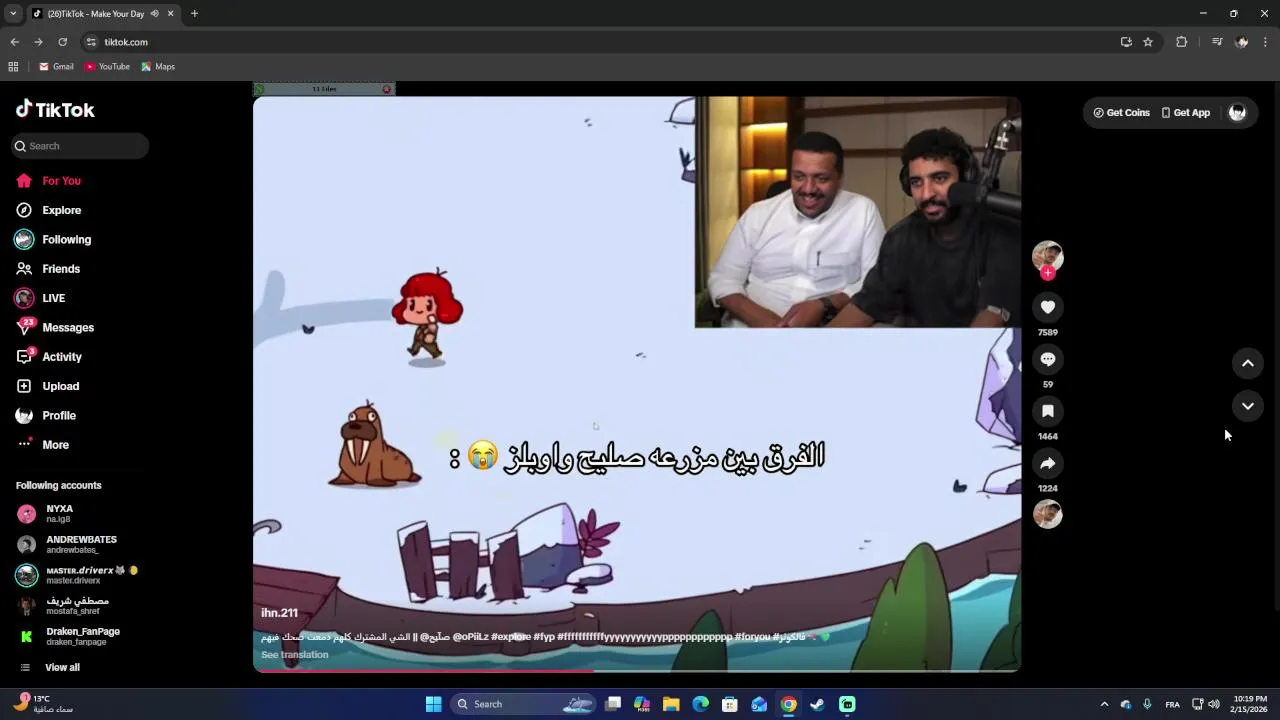Open Chrome media controls icon
This screenshot has width=1280, height=720.
click(1217, 42)
